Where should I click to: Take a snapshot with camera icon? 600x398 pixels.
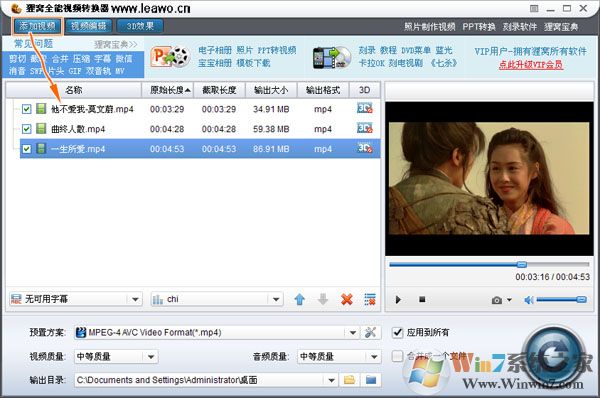pyautogui.click(x=497, y=300)
